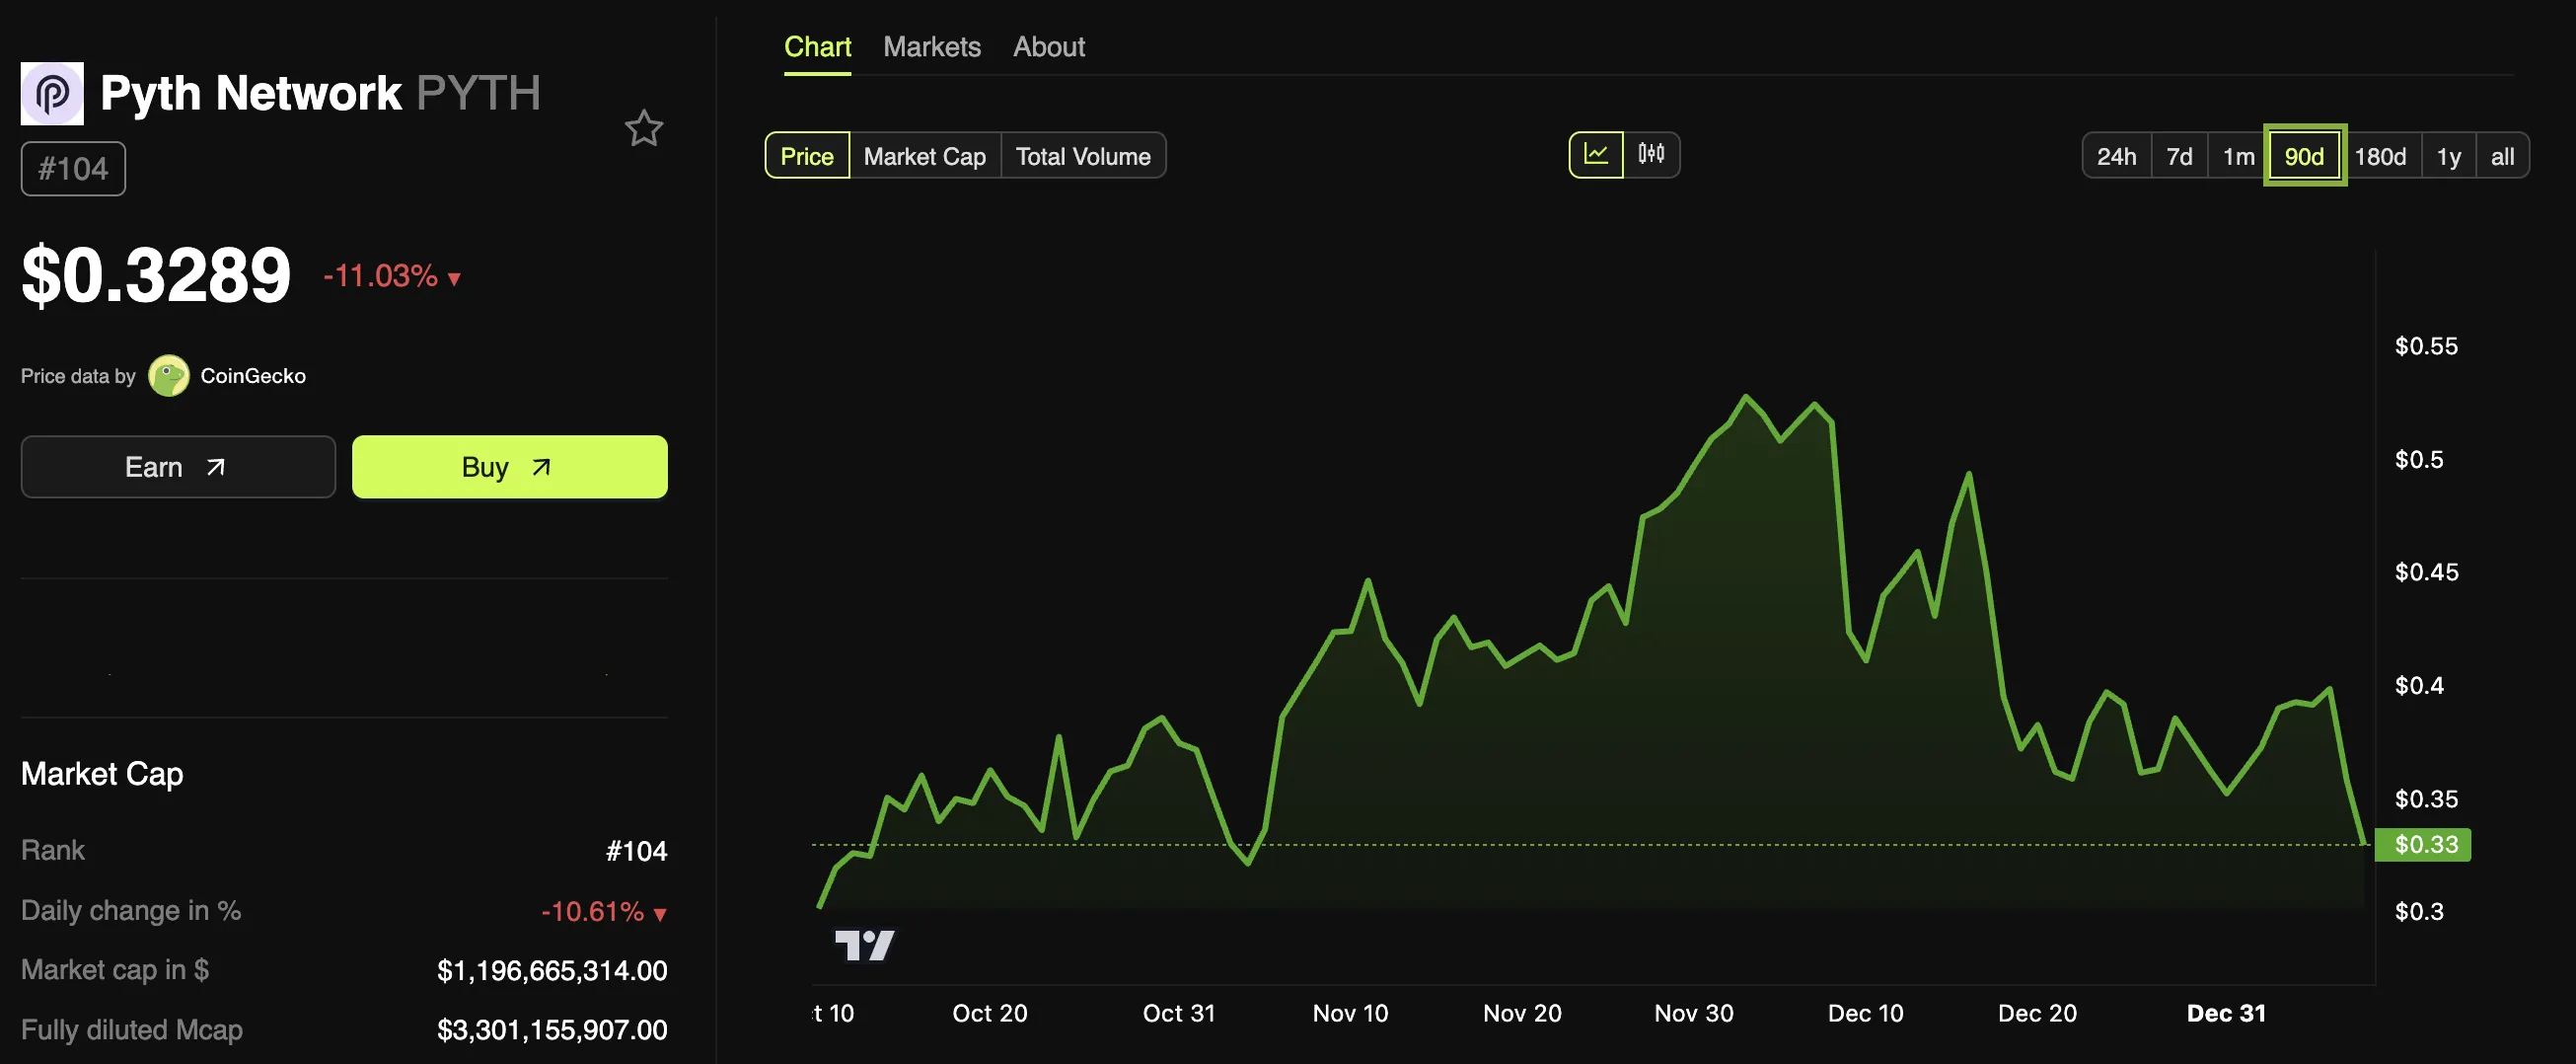
Task: Show Total Volume data on chart
Action: pyautogui.click(x=1083, y=156)
